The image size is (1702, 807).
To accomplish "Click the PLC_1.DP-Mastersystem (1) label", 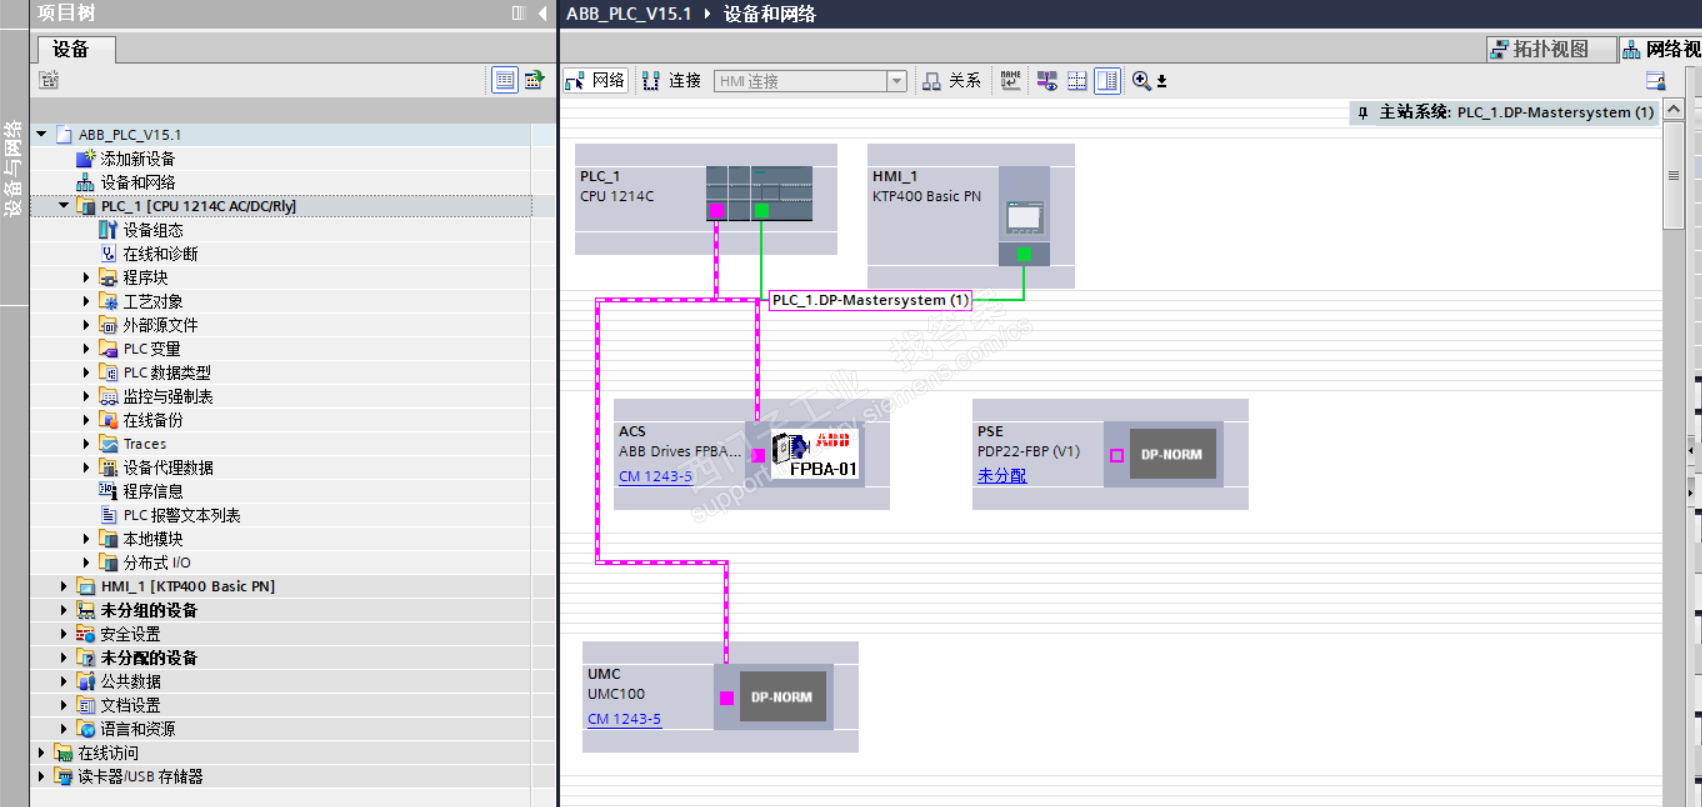I will 870,300.
